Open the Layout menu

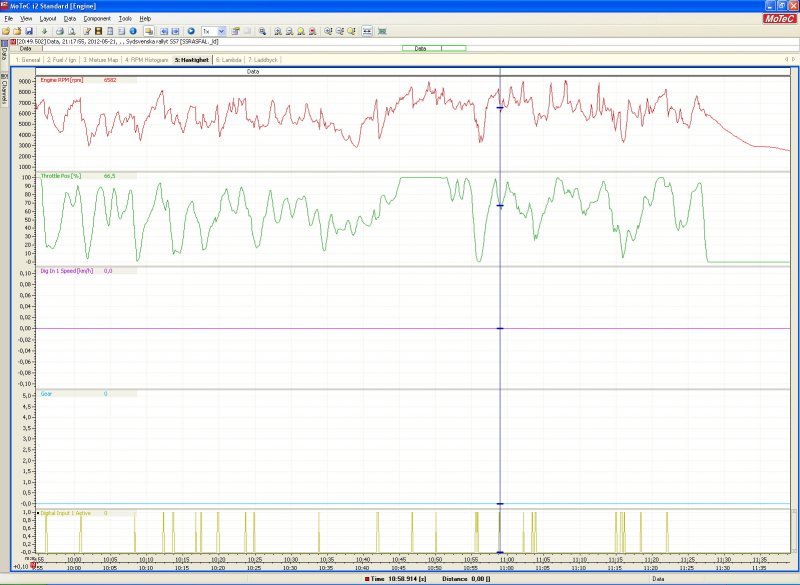[x=48, y=18]
